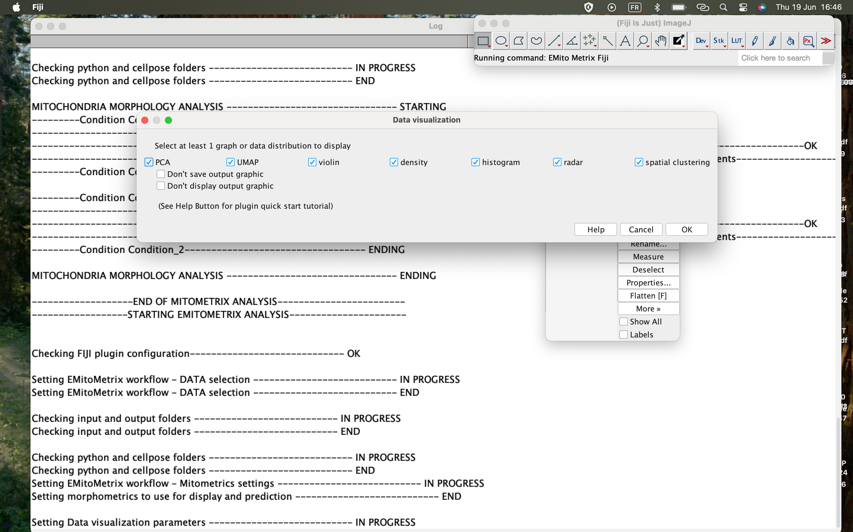Screen dimensions: 853x532
Task: Open Properties... in ROI Manager
Action: click(648, 283)
